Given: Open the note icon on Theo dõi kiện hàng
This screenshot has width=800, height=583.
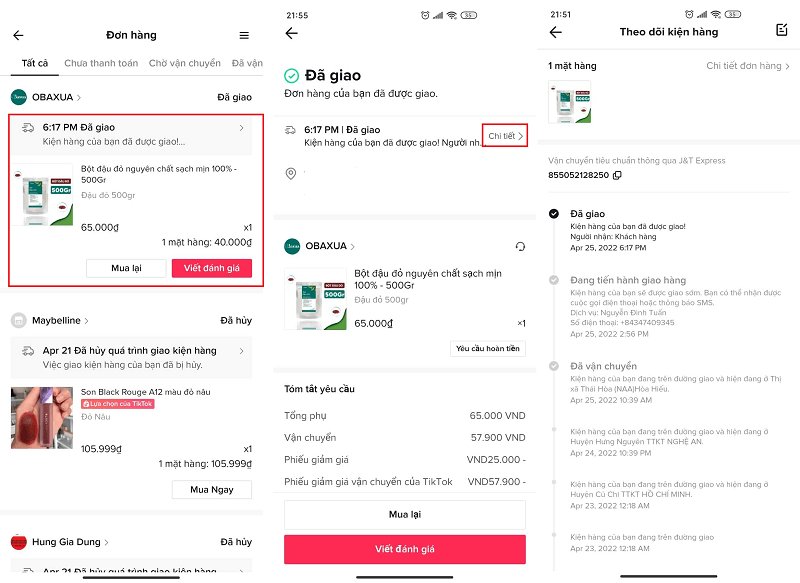Looking at the screenshot, I should (x=782, y=30).
